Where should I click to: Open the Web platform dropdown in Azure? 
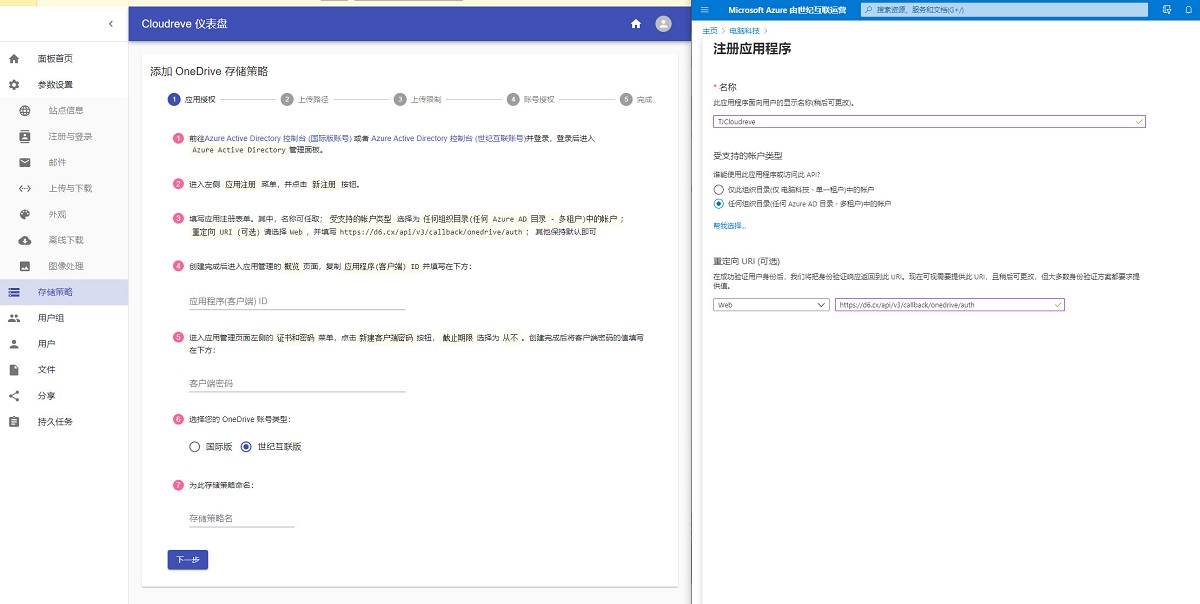771,305
